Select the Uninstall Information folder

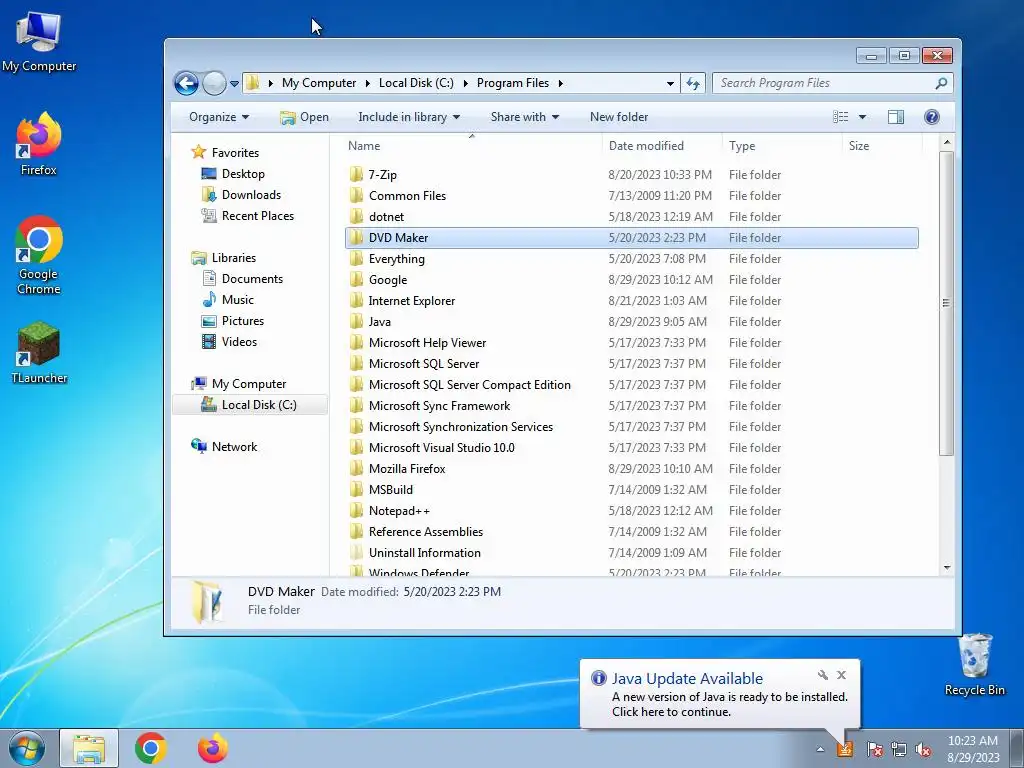(424, 552)
